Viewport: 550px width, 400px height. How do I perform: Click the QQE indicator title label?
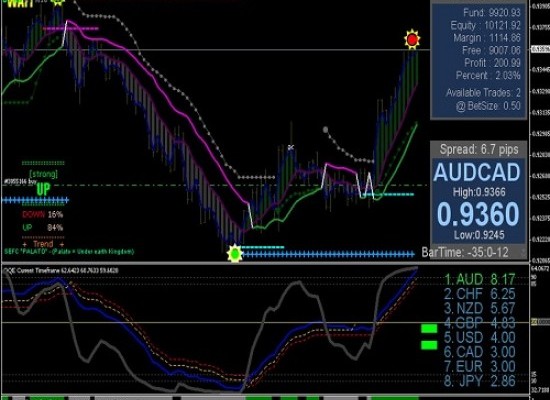[61, 271]
